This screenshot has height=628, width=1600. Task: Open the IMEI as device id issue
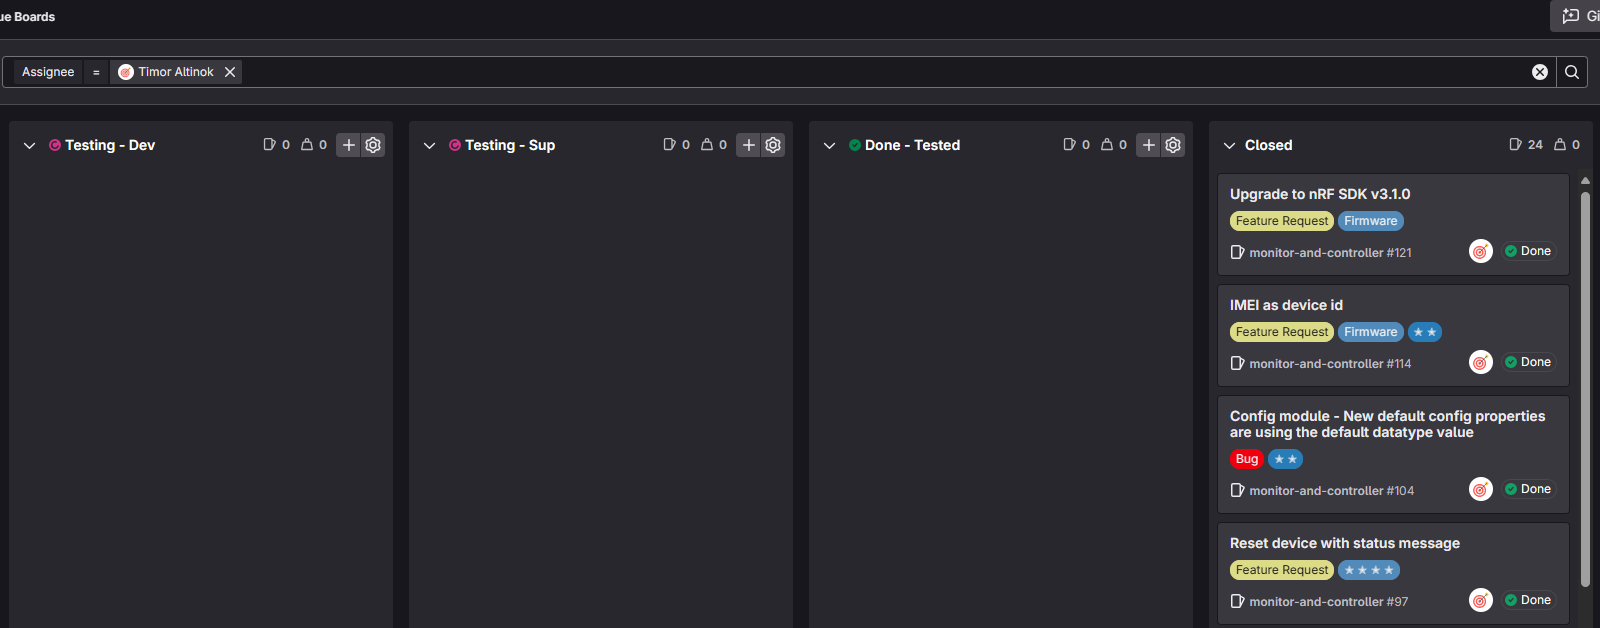[x=1286, y=305]
